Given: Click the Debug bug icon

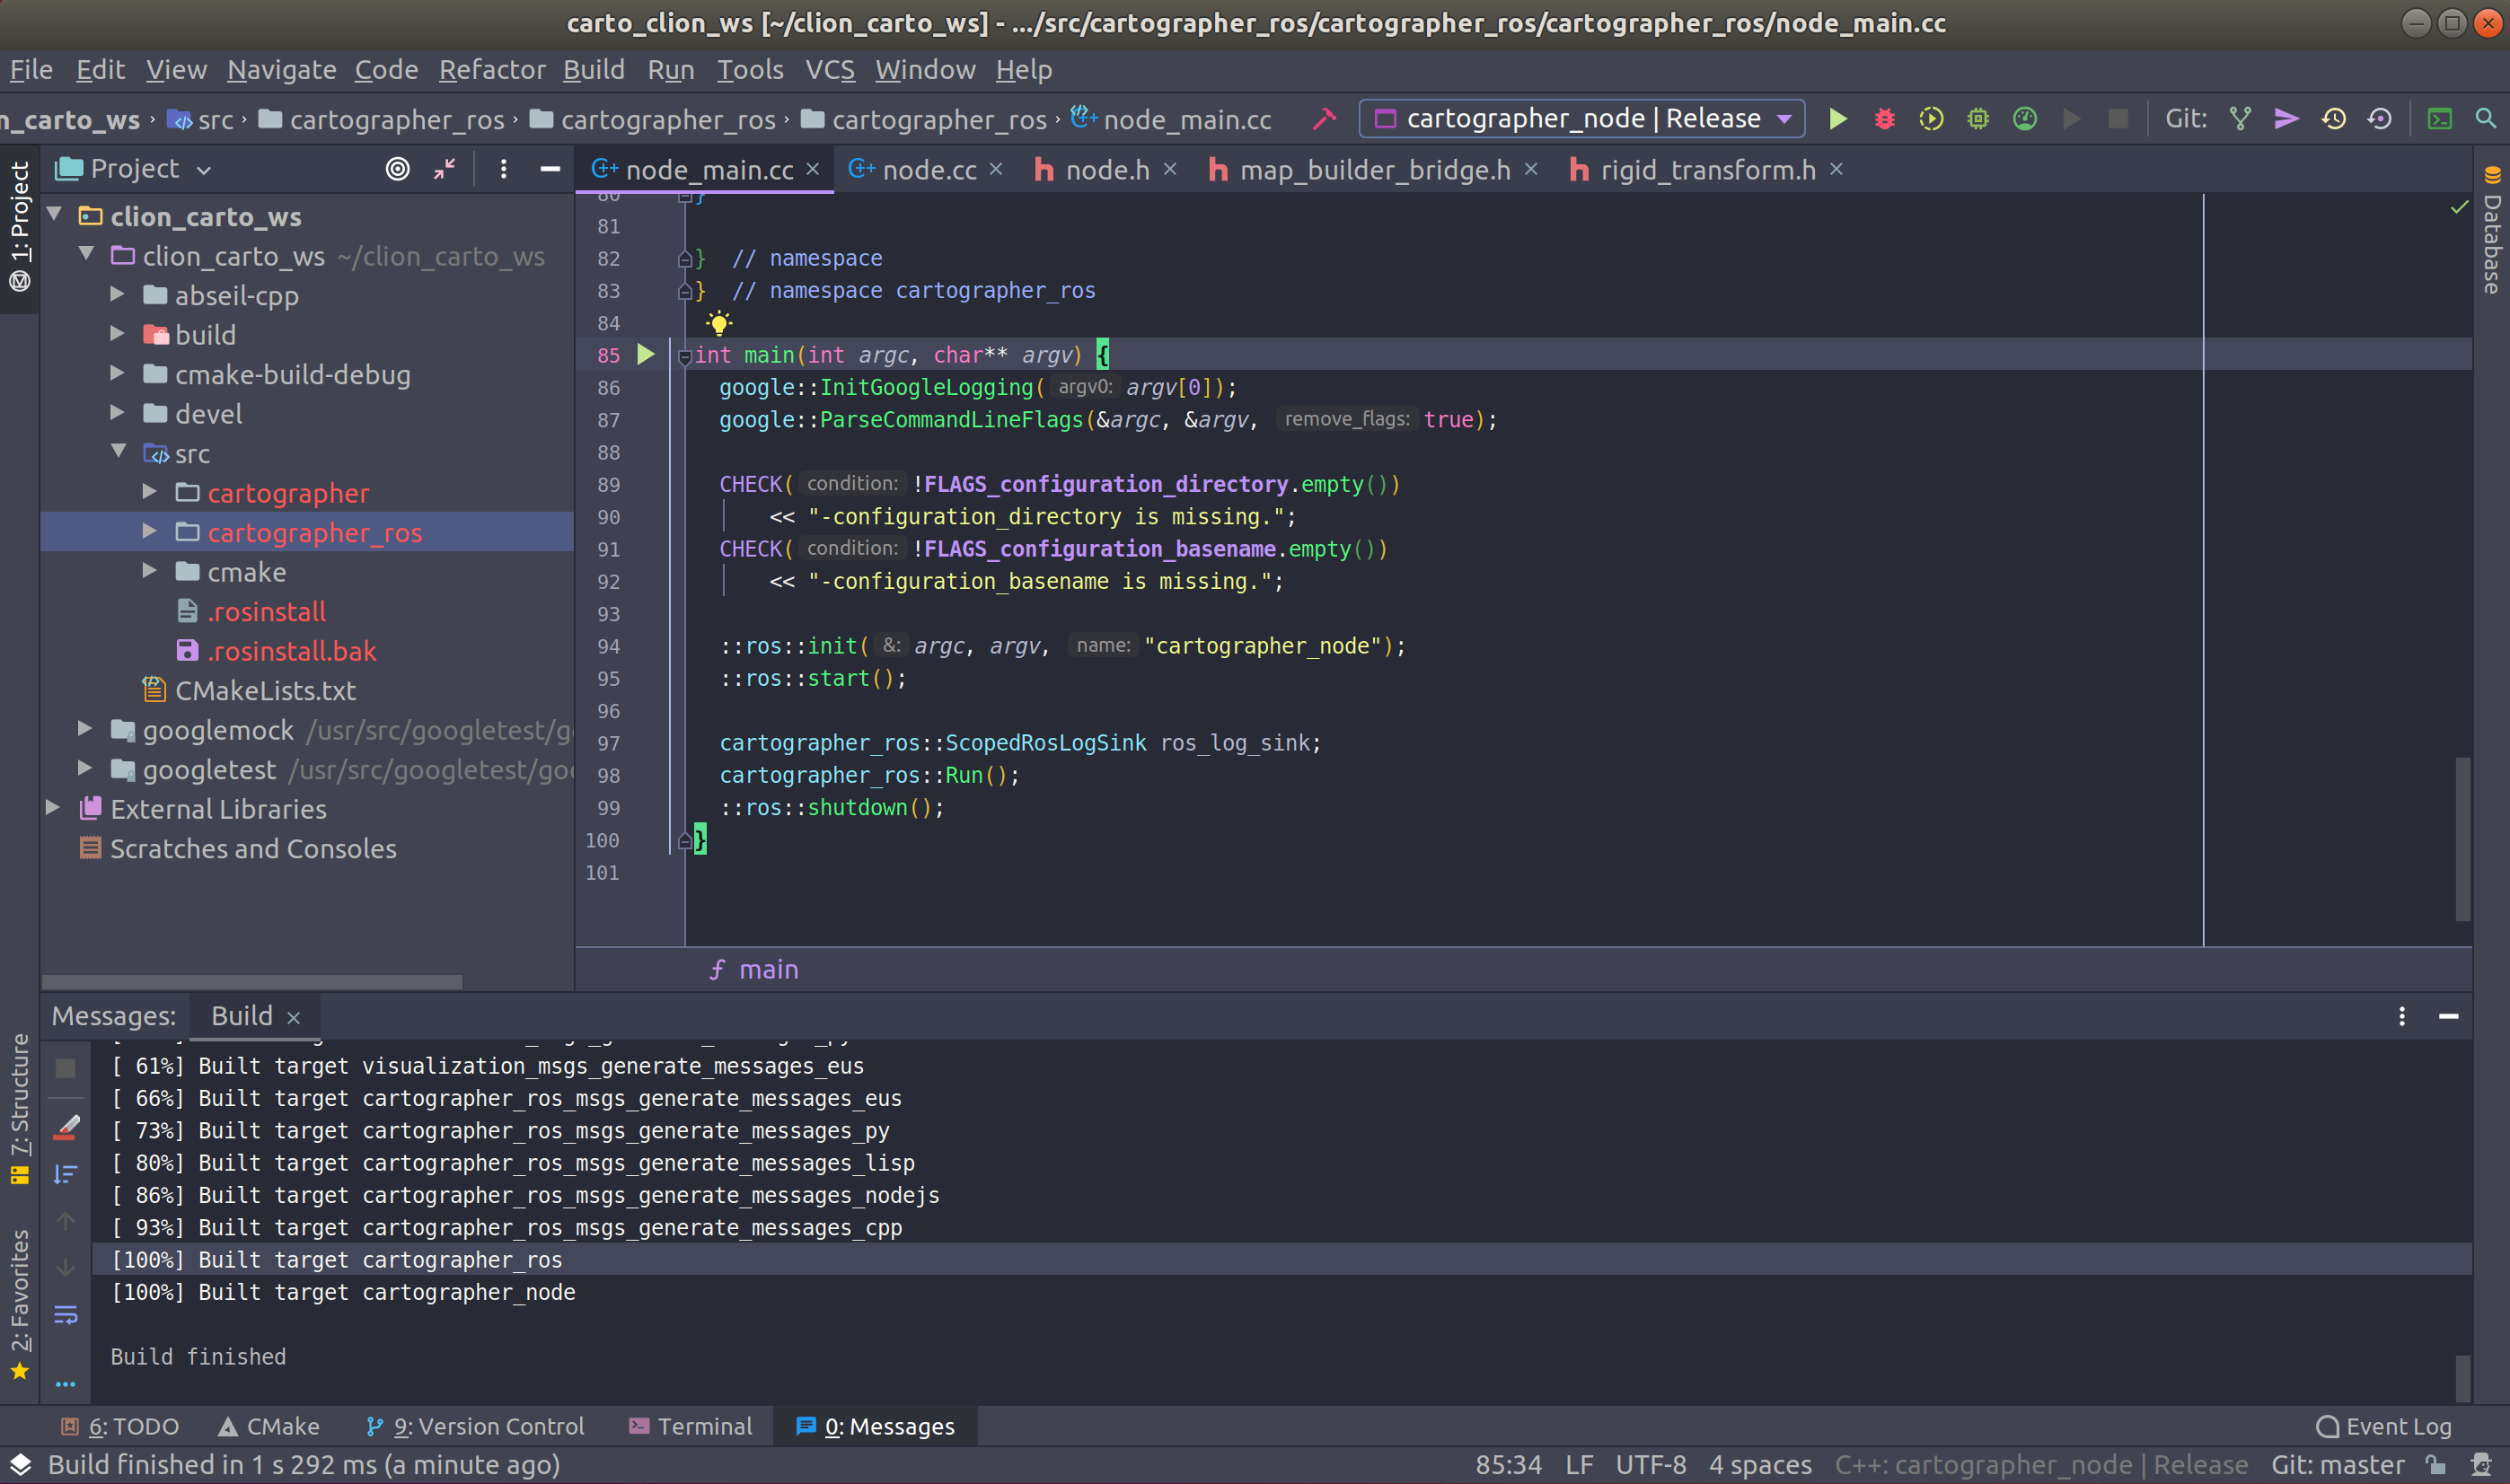Looking at the screenshot, I should [1884, 119].
